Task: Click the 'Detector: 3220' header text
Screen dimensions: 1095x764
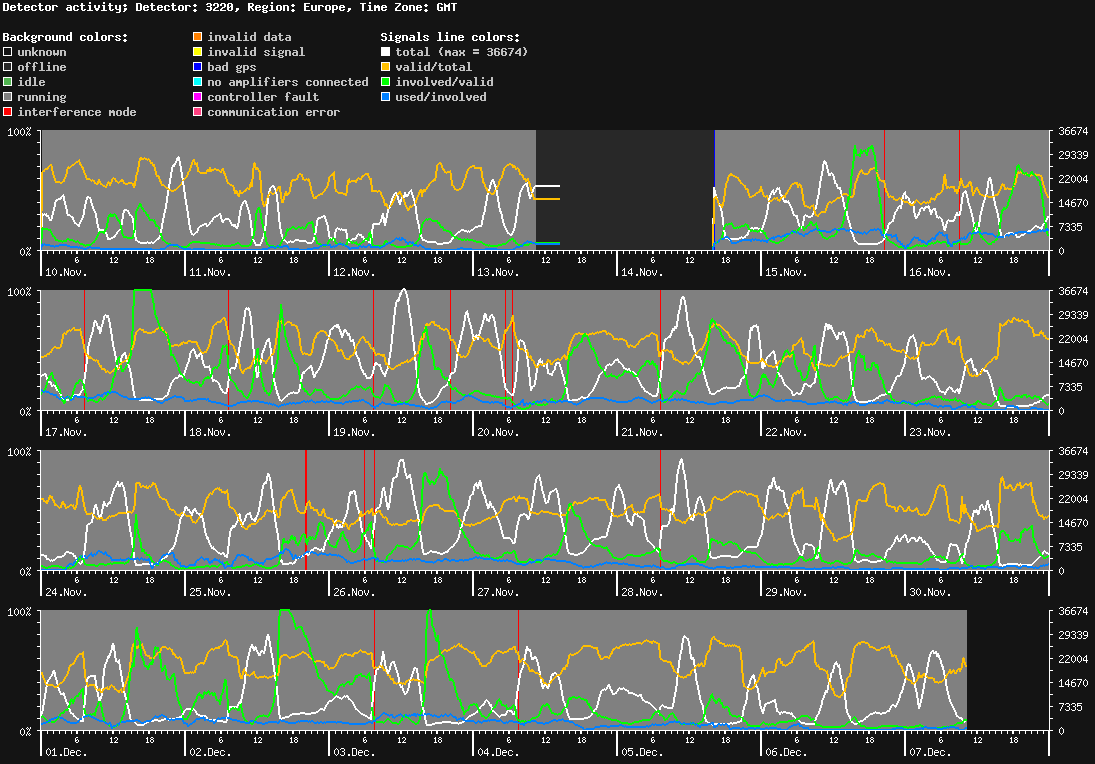Action: pyautogui.click(x=185, y=8)
